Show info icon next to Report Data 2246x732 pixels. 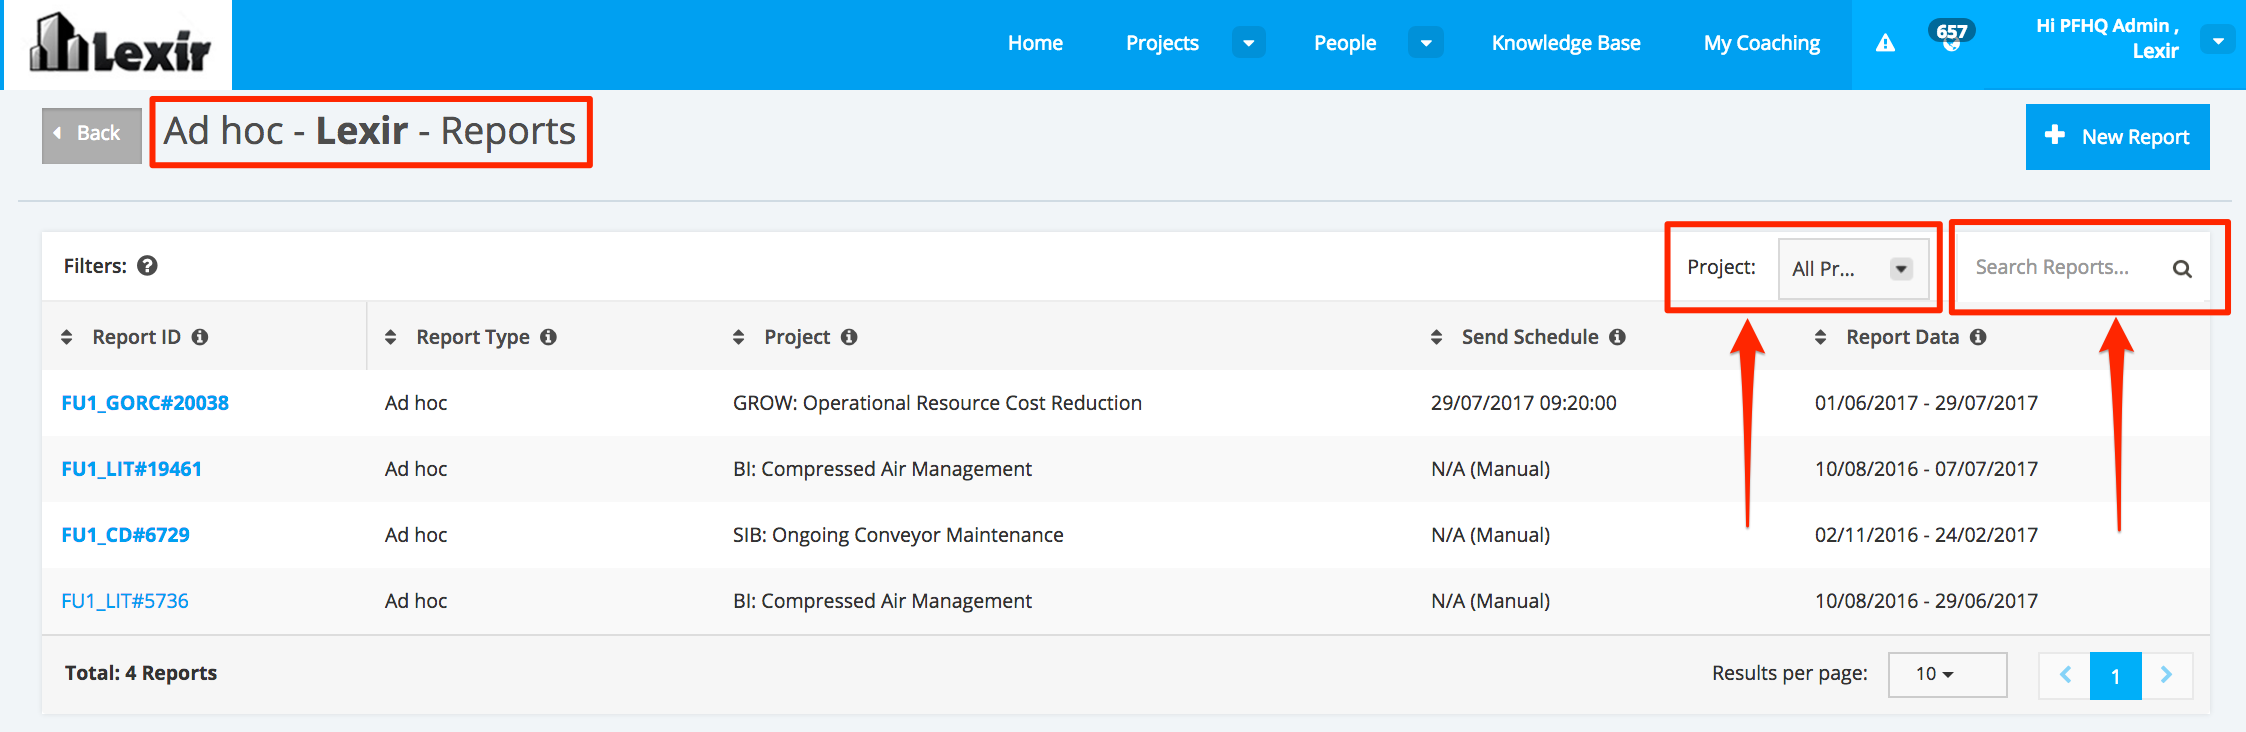(x=1978, y=337)
